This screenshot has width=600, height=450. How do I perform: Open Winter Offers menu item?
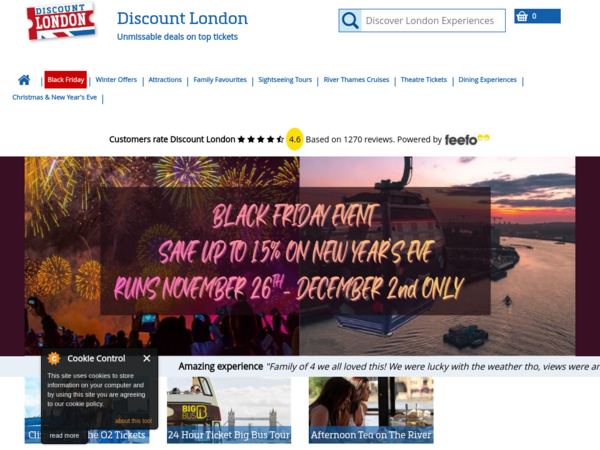tap(116, 80)
